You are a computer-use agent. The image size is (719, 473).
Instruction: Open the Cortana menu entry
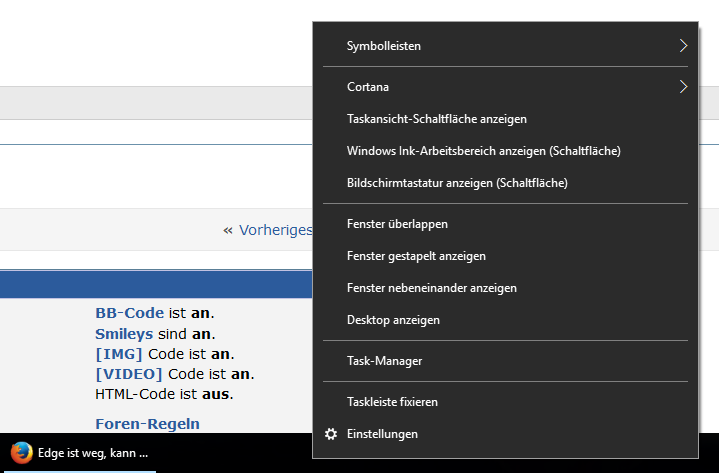pos(368,87)
